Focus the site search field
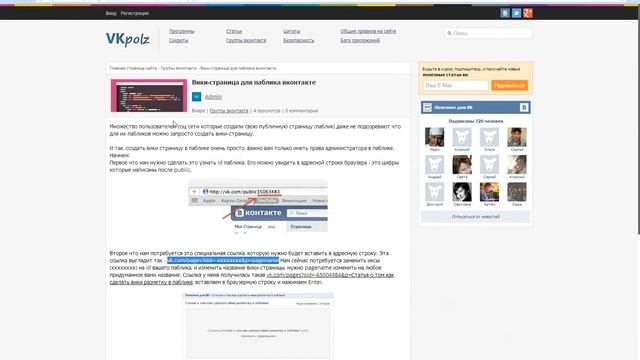640x360 pixels. pos(488,33)
